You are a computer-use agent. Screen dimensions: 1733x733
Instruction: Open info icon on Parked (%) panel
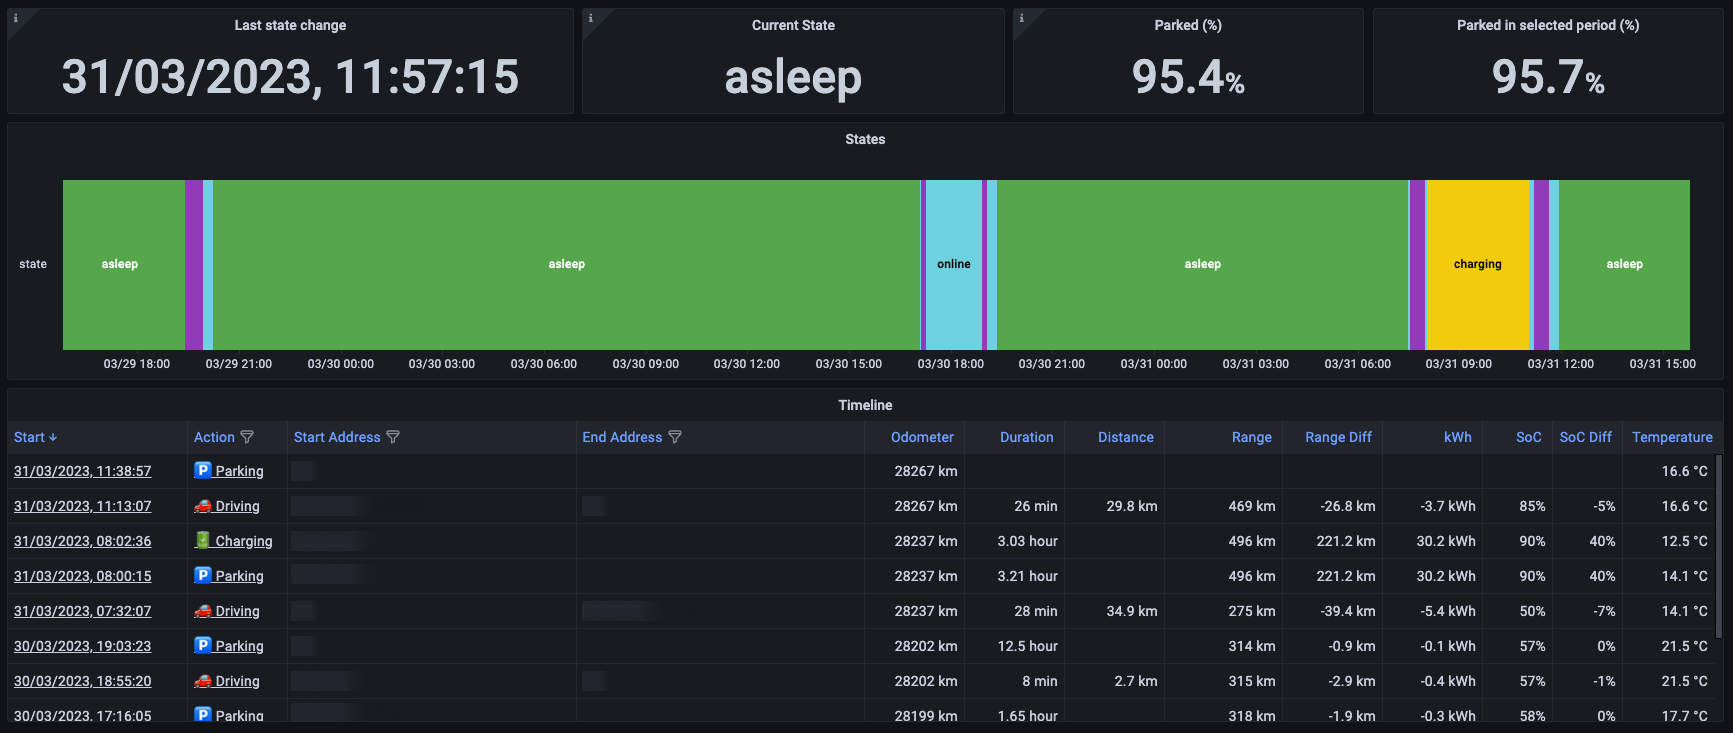[x=1021, y=18]
